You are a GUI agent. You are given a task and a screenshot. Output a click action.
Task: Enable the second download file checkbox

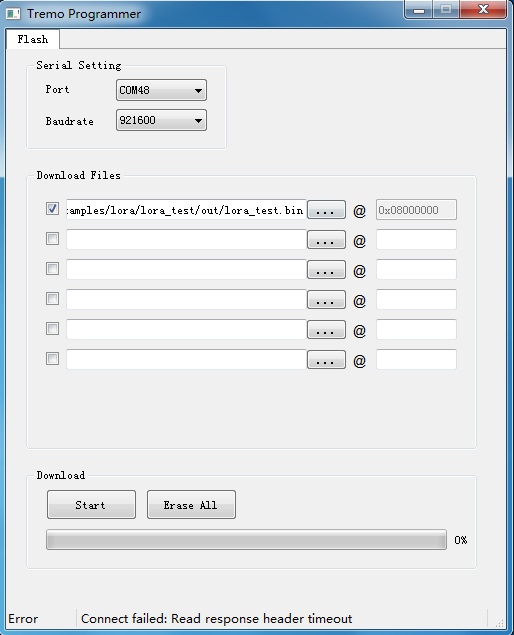[52, 239]
